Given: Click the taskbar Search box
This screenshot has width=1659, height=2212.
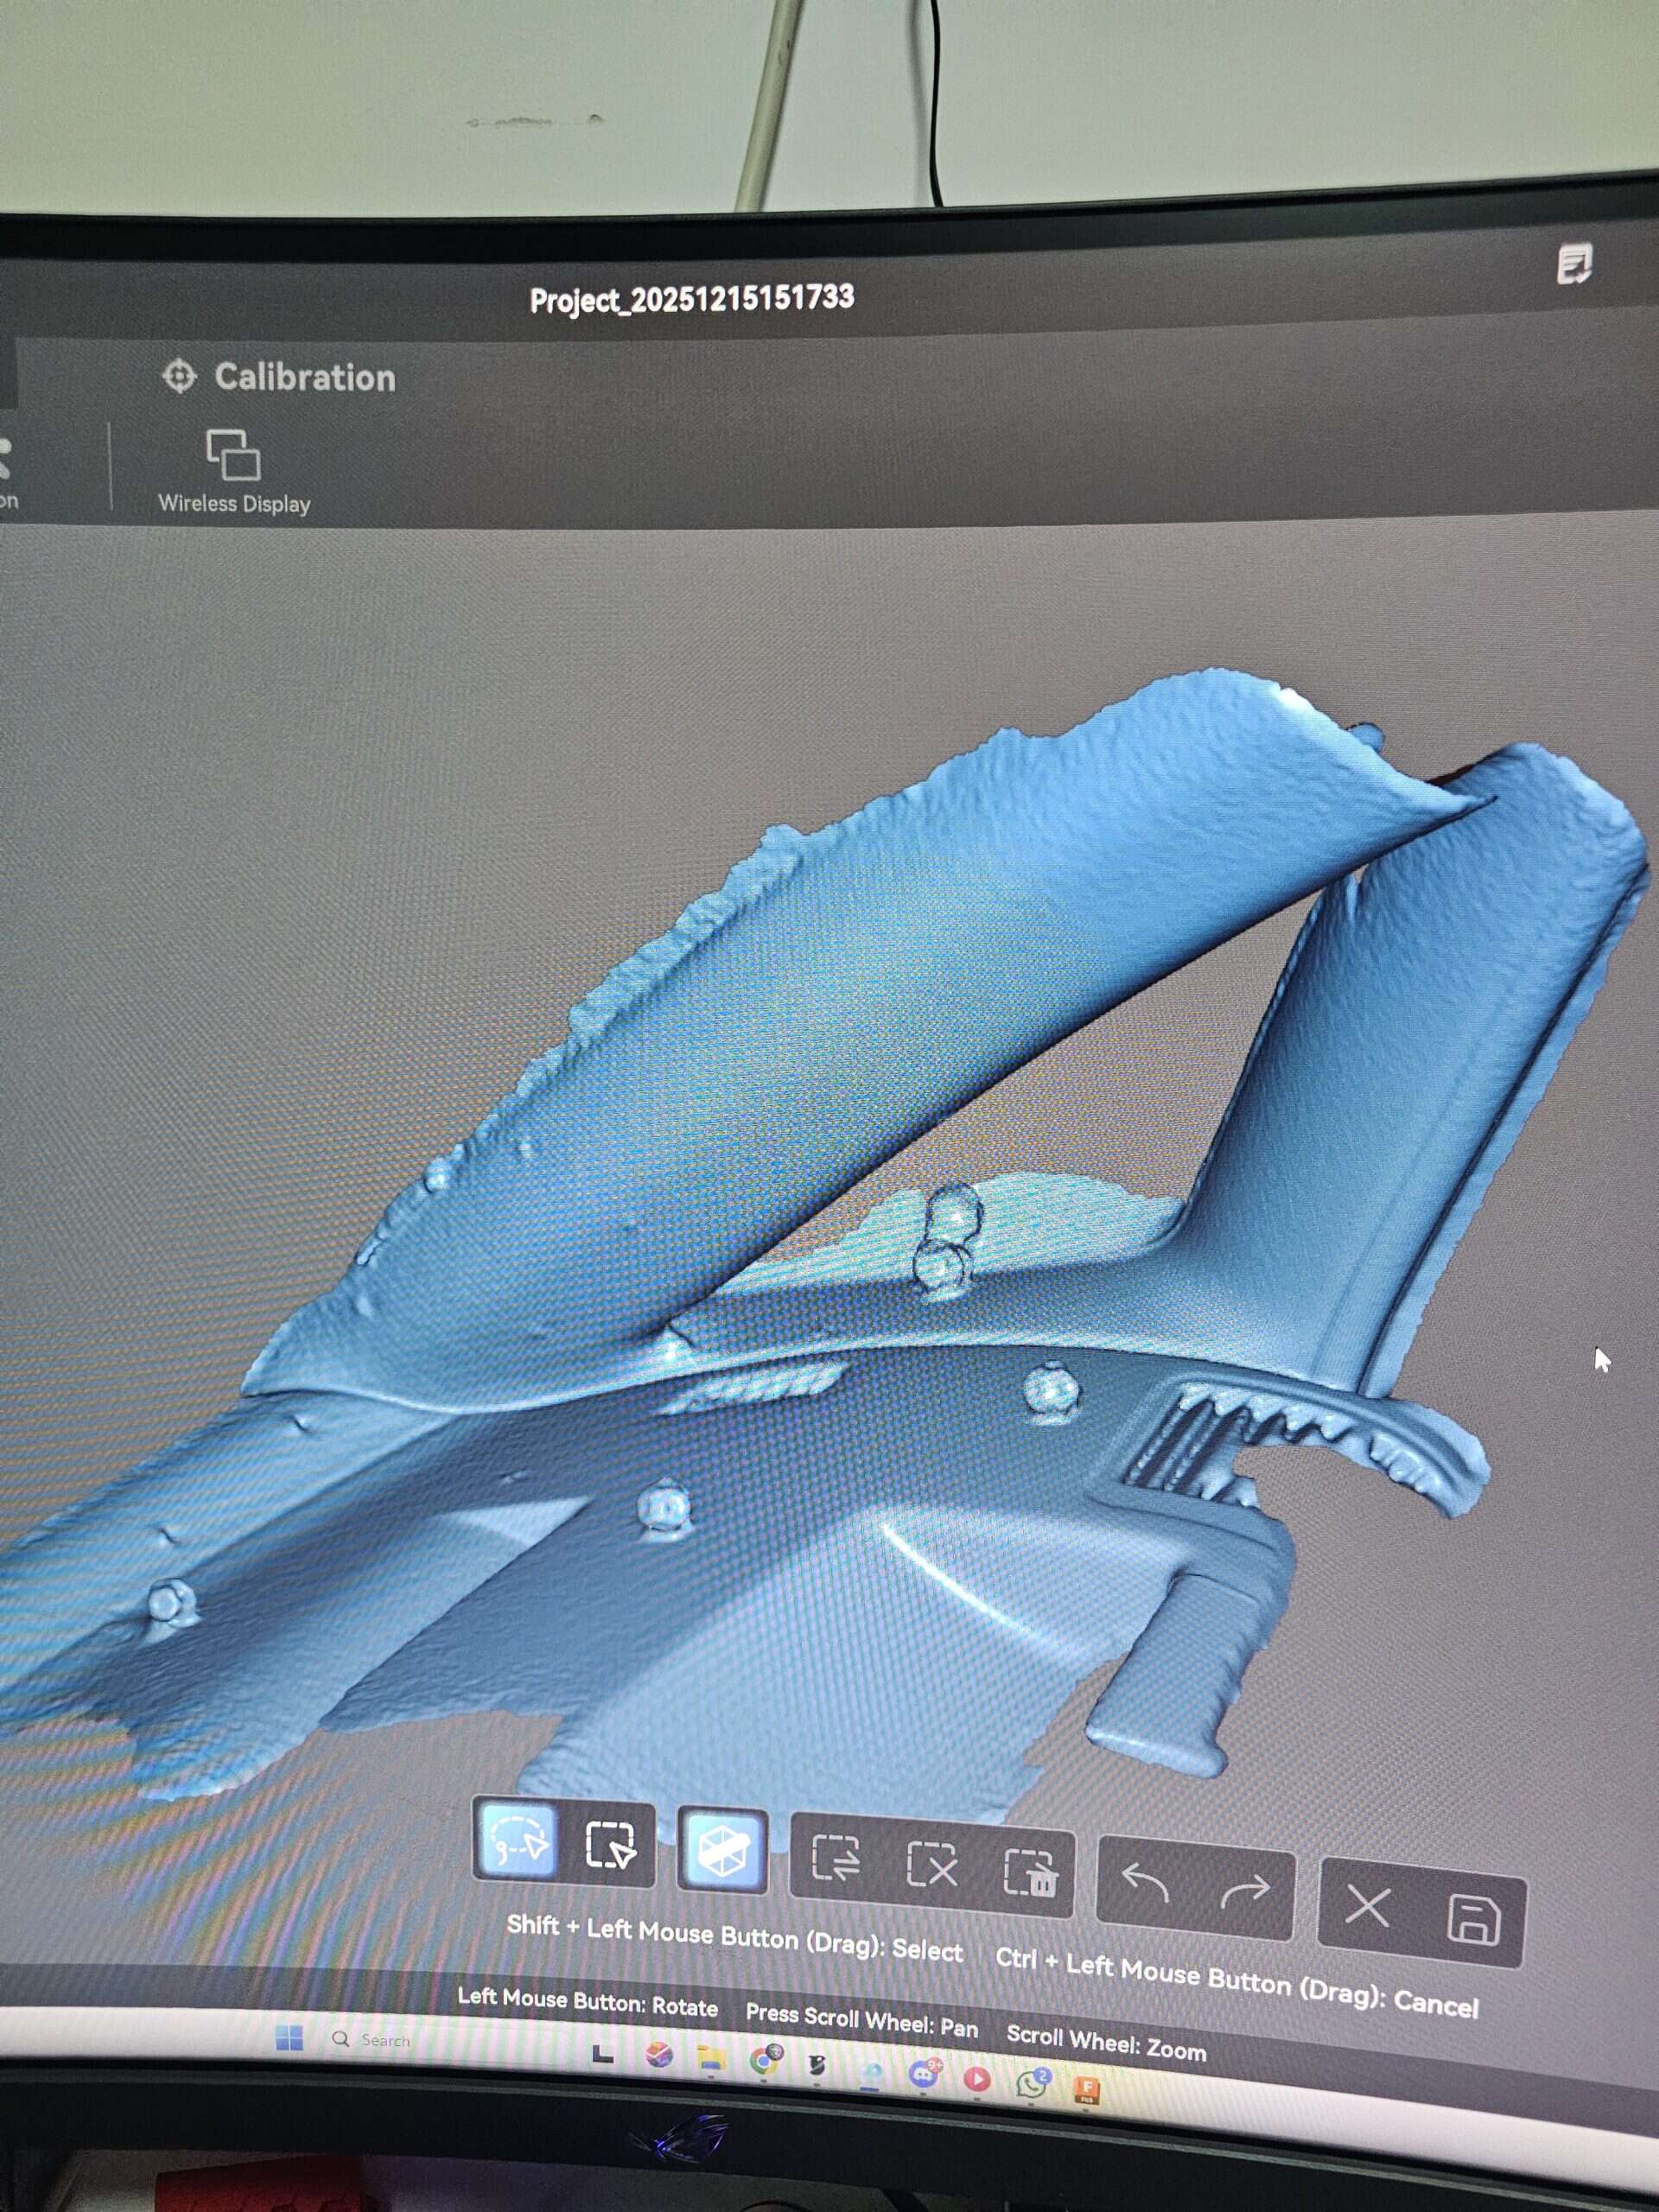Looking at the screenshot, I should (385, 2040).
